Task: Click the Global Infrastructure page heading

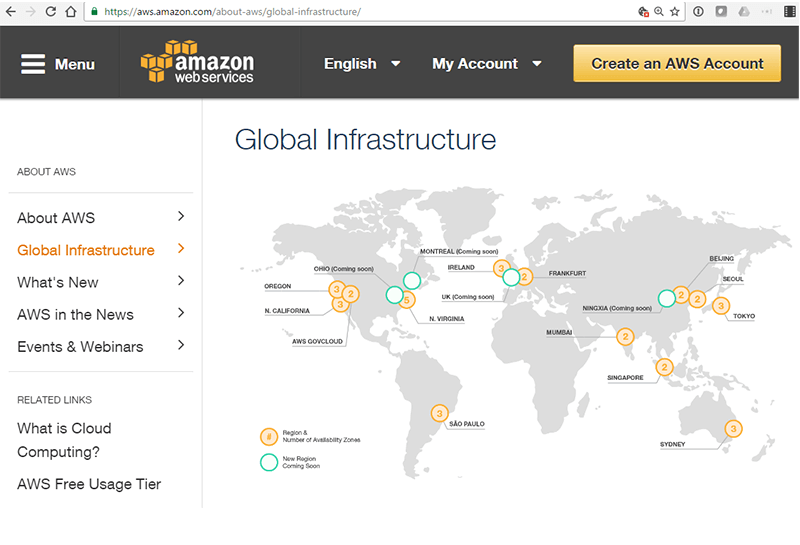Action: [x=365, y=139]
